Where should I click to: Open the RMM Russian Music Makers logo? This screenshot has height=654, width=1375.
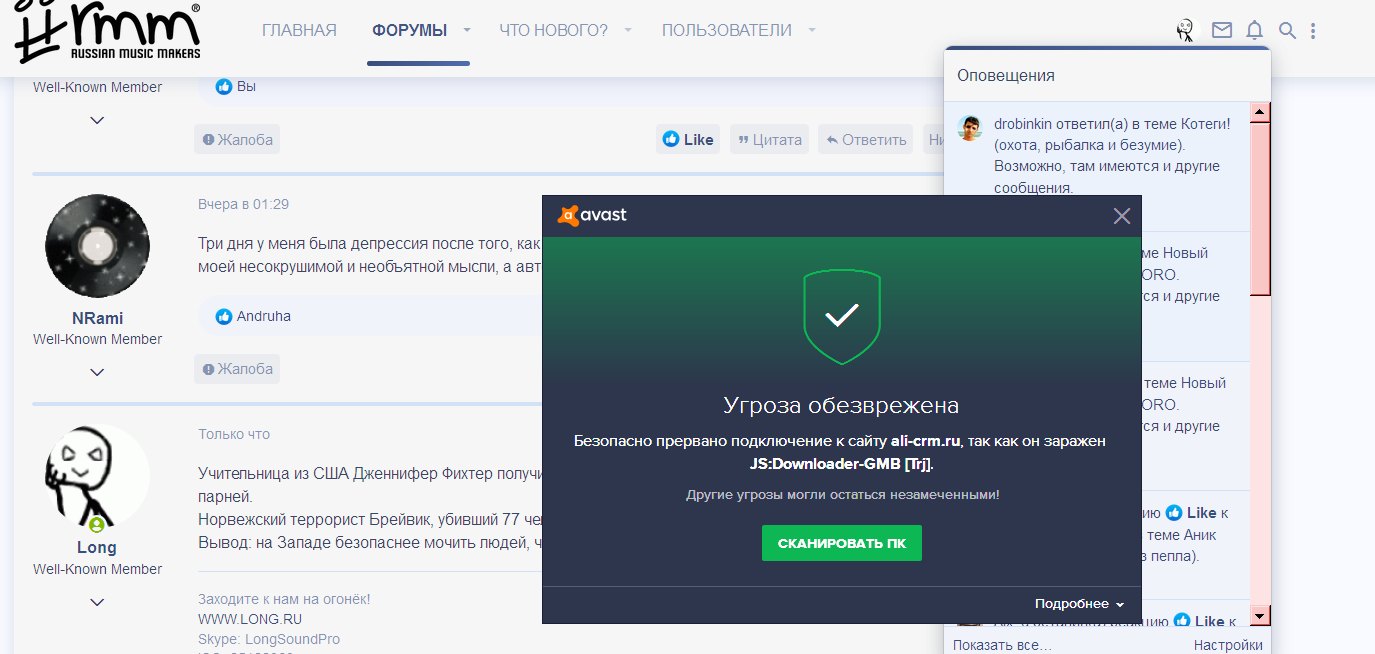(x=106, y=31)
